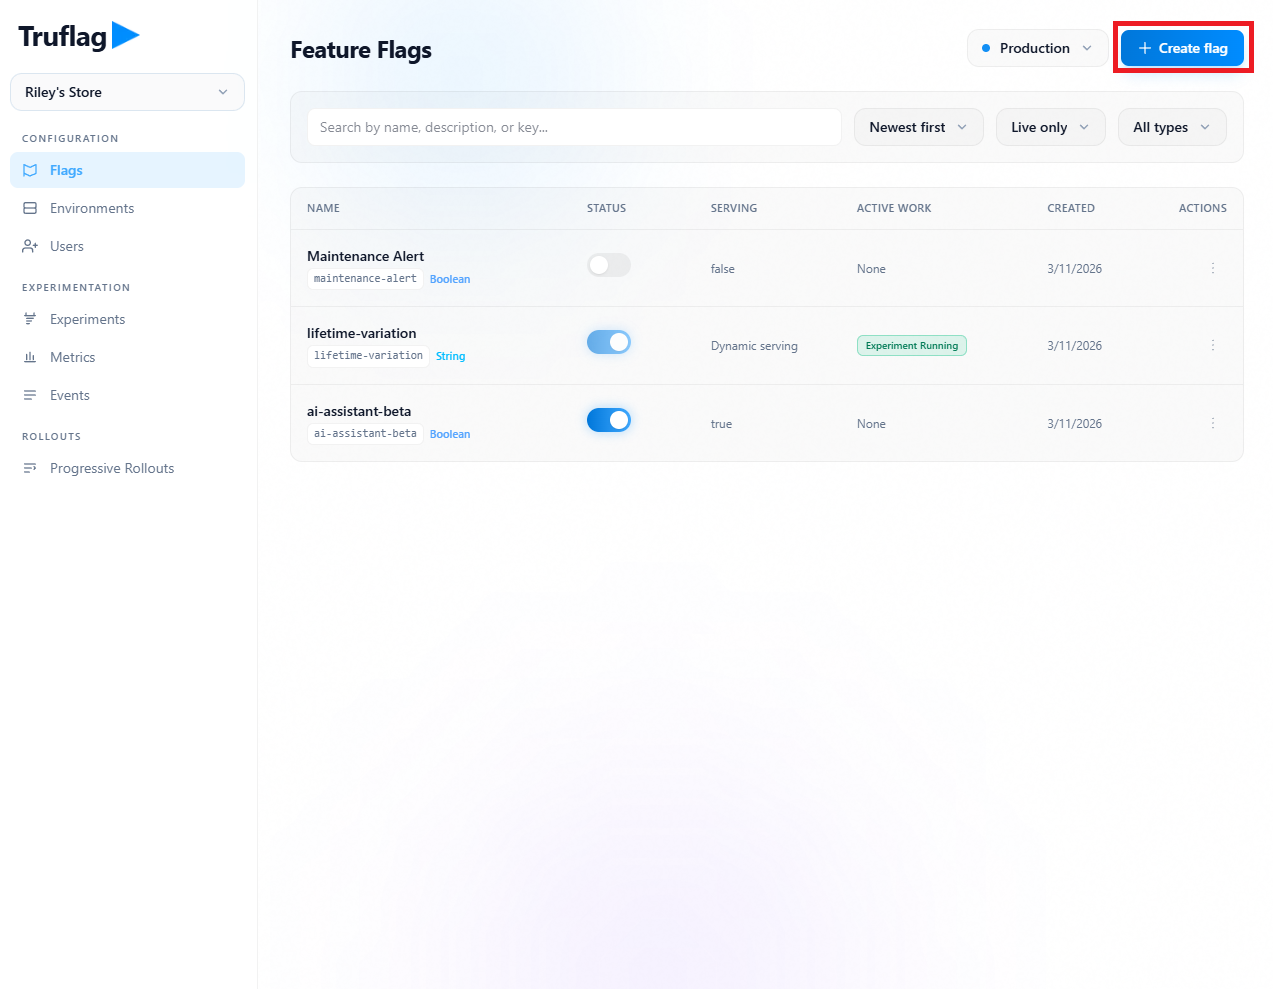Image resolution: width=1273 pixels, height=989 pixels.
Task: Click the Events list icon
Action: pyautogui.click(x=30, y=396)
